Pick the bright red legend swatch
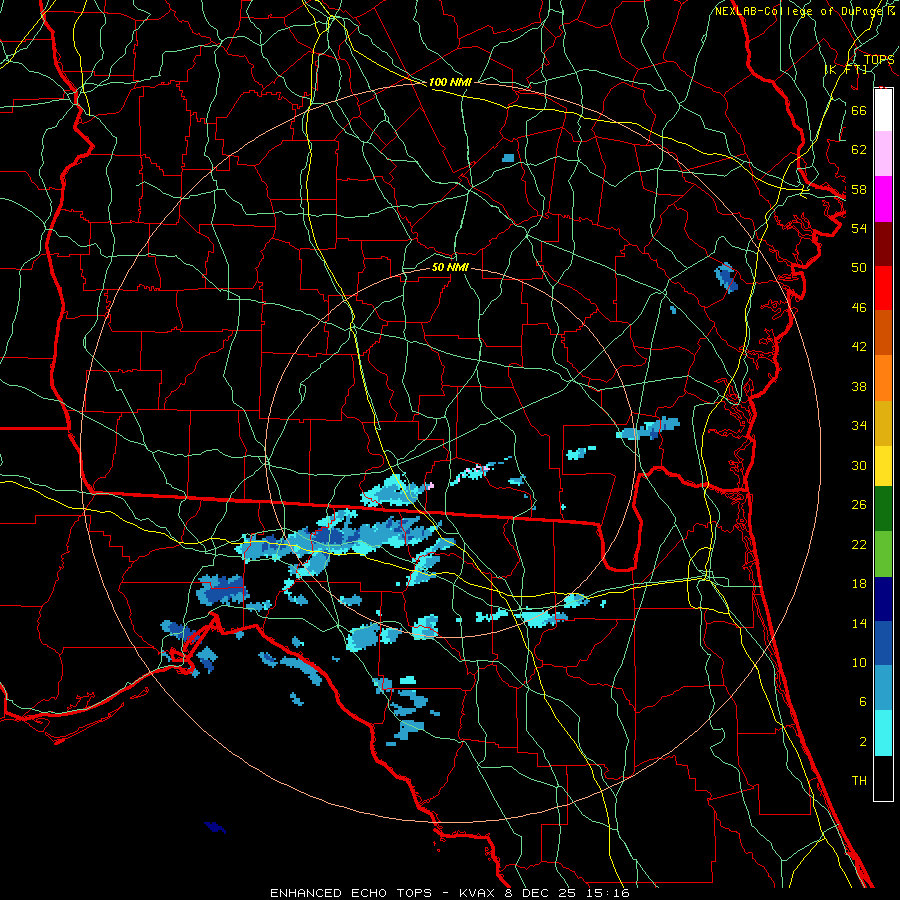 click(x=883, y=288)
